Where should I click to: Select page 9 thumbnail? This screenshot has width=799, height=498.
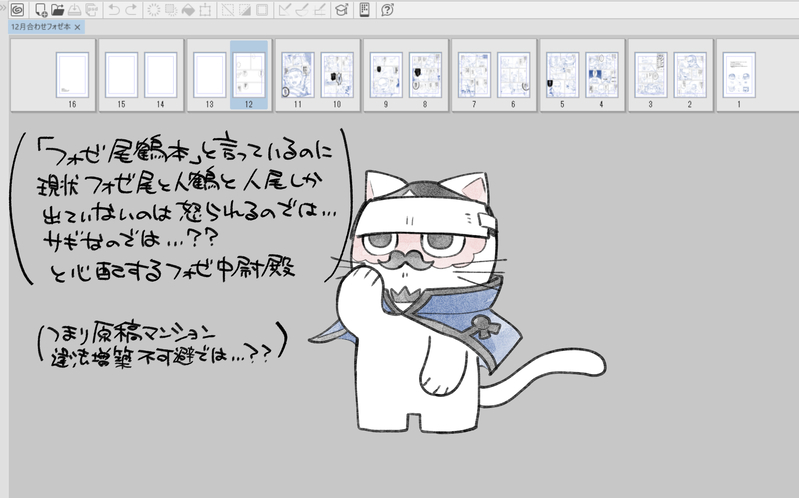(386, 75)
